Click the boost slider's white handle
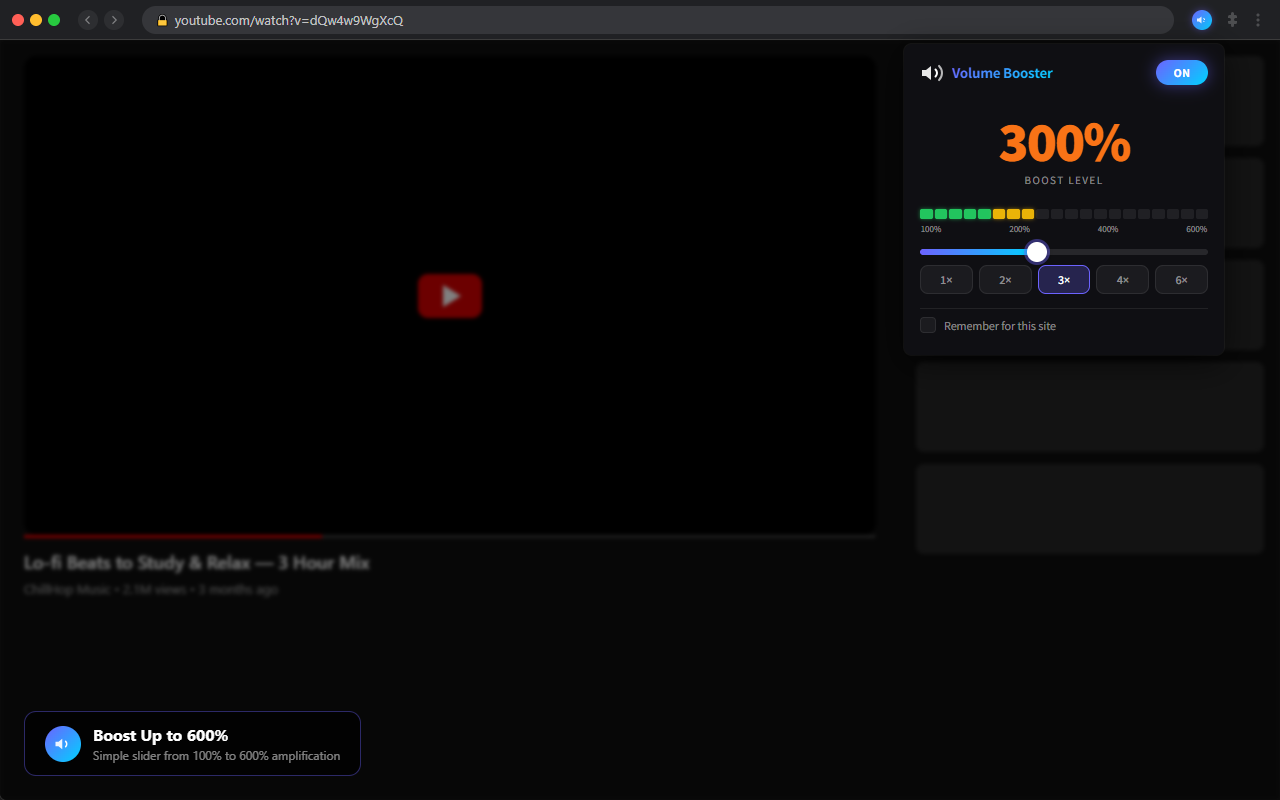The image size is (1280, 800). [x=1037, y=252]
